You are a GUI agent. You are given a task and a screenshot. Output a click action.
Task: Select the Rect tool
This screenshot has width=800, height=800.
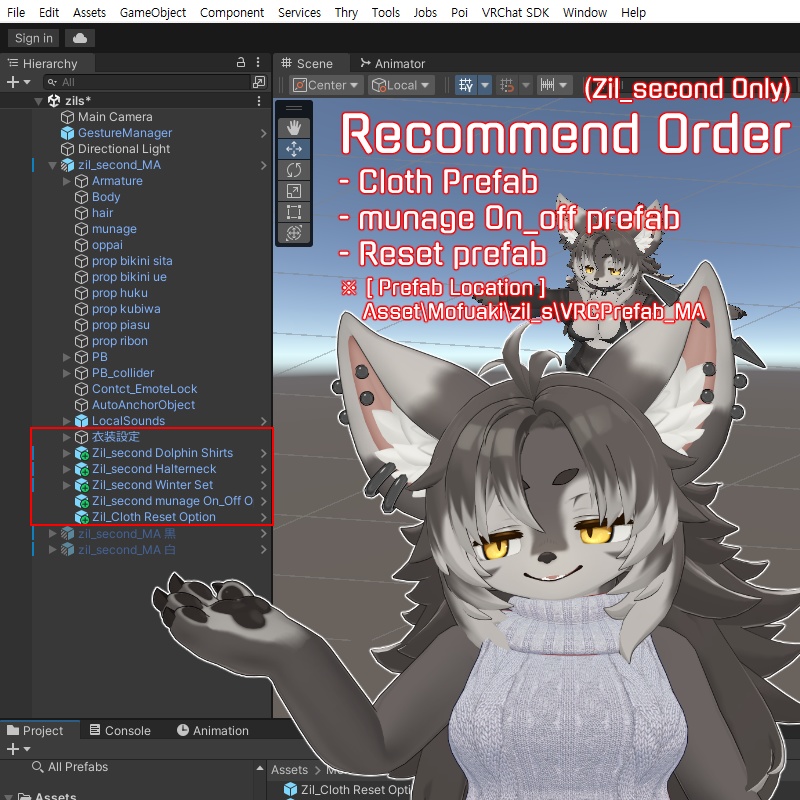click(x=293, y=212)
